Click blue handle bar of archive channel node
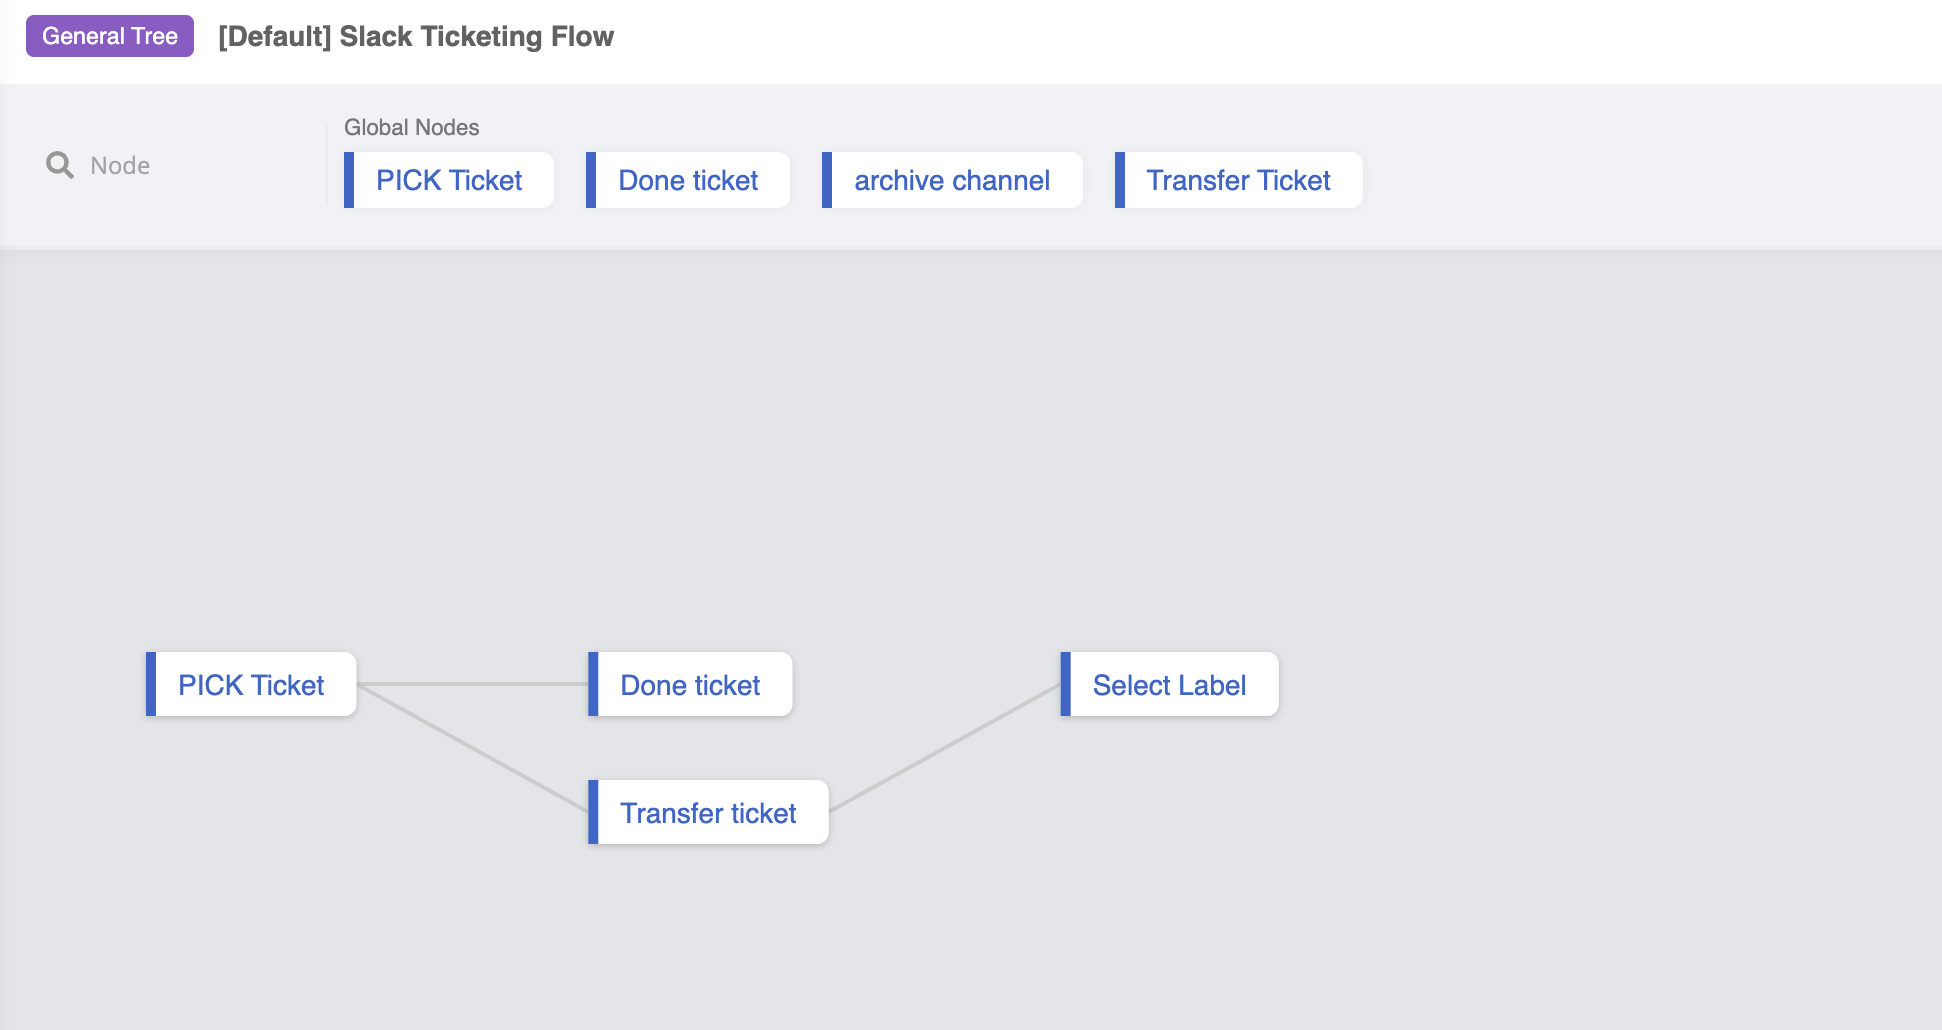This screenshot has height=1030, width=1942. click(827, 180)
